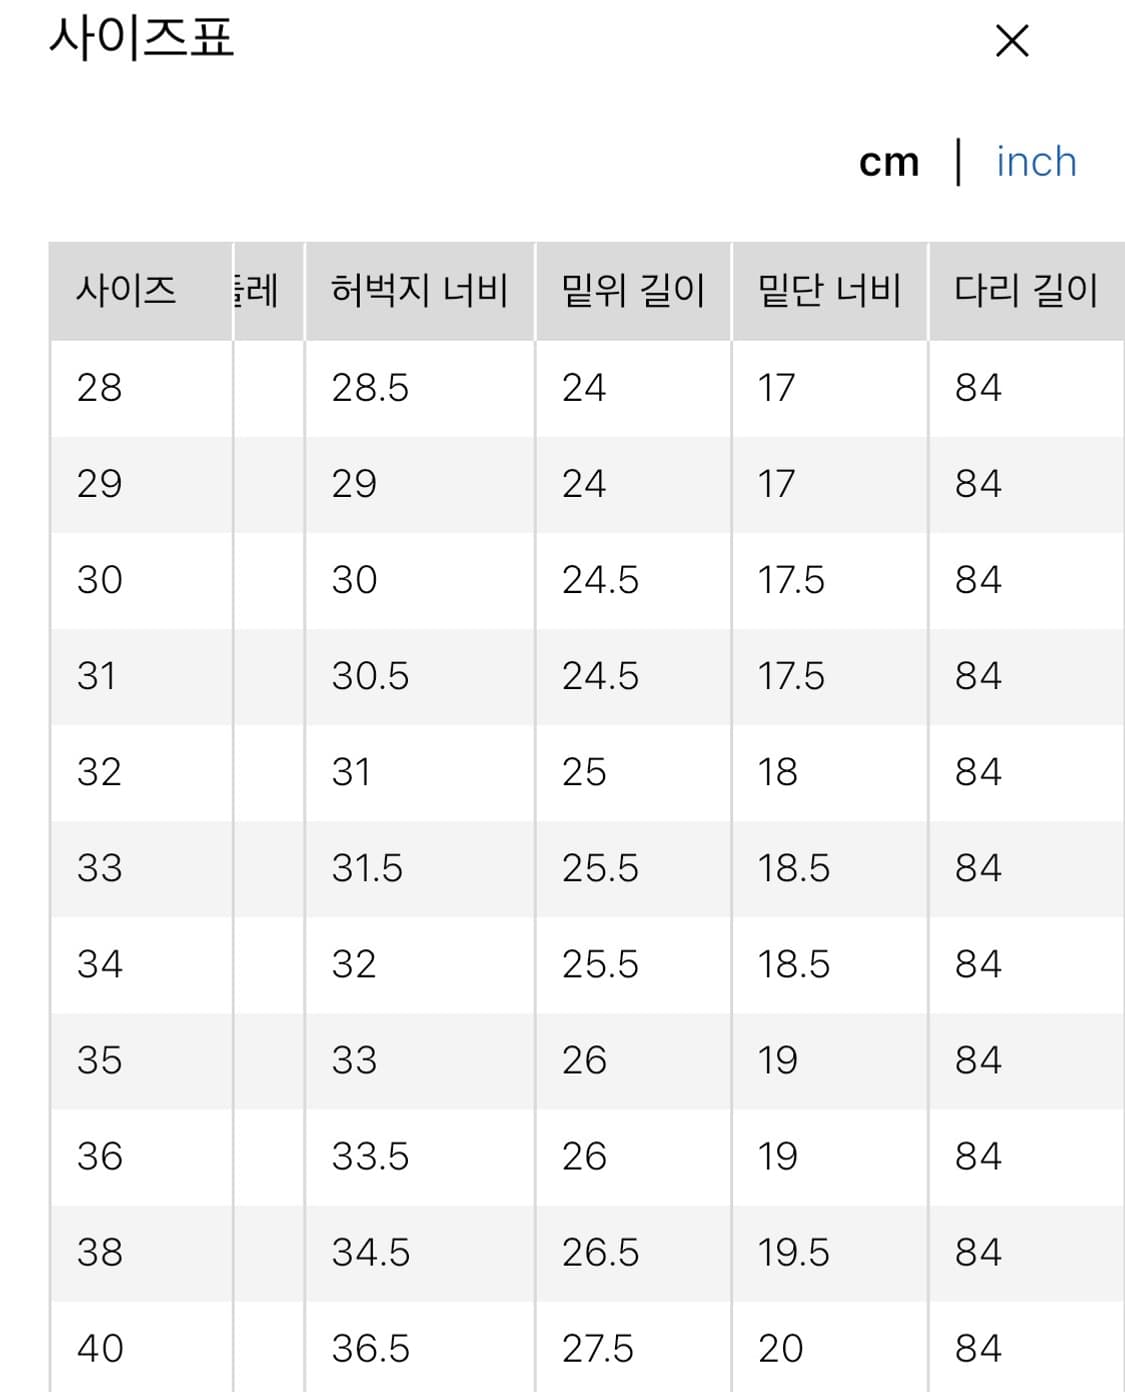Select the size 34 row label
The height and width of the screenshot is (1392, 1125).
100,964
